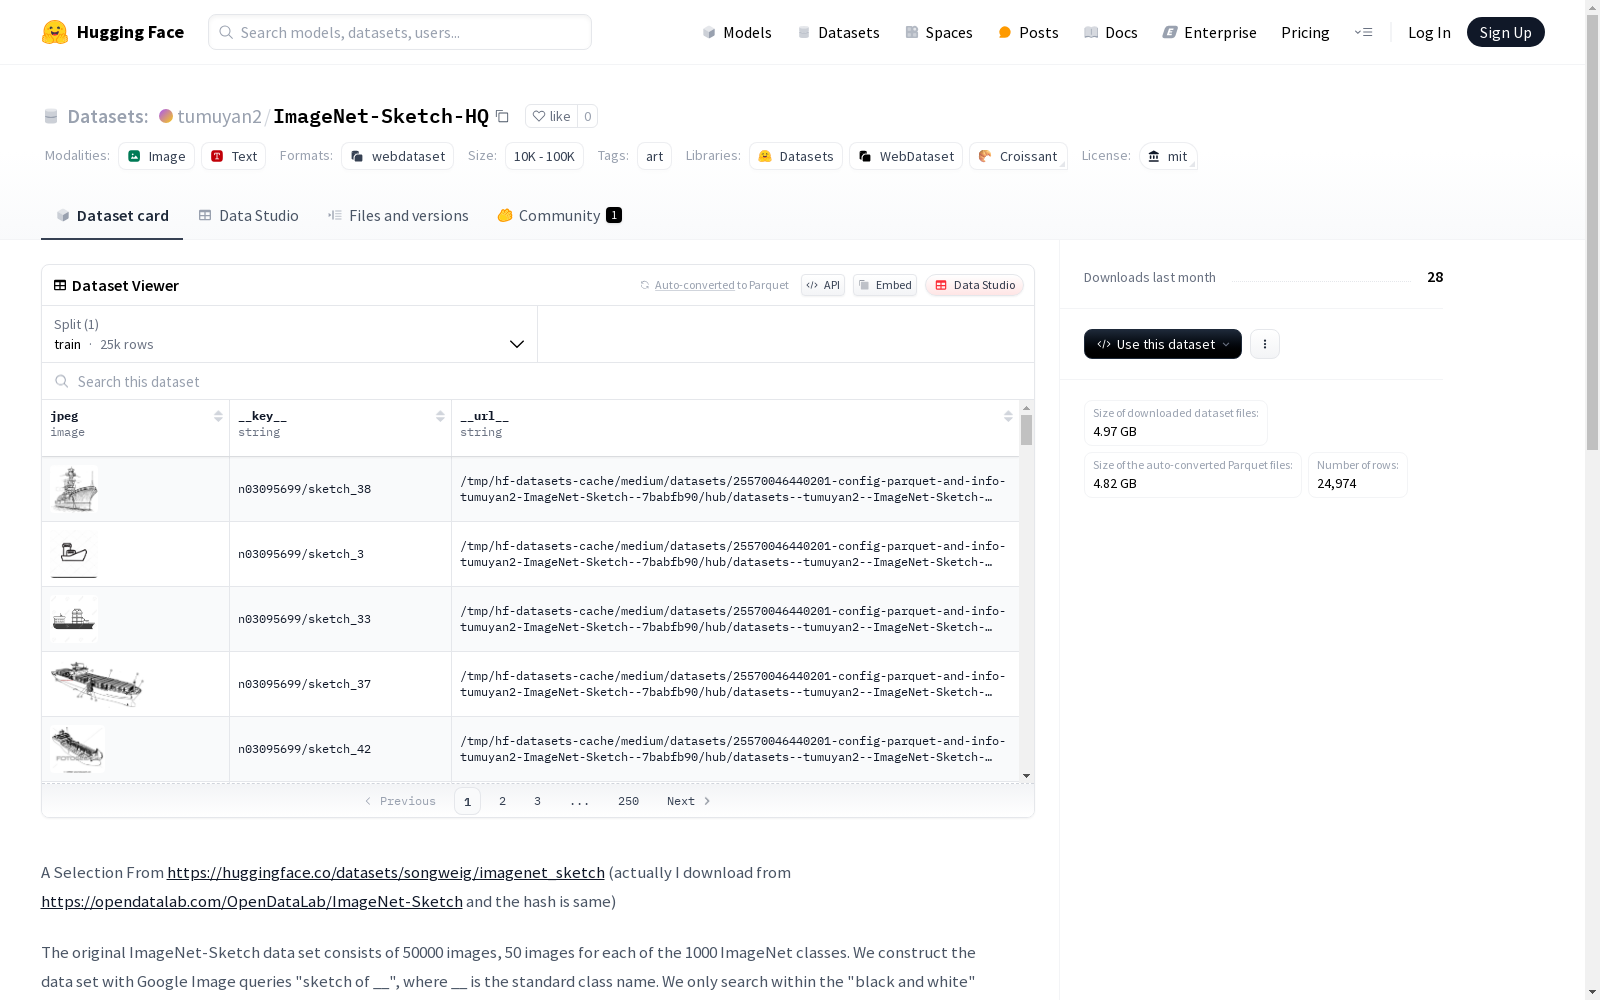This screenshot has width=1600, height=1000.
Task: Click the Embed button
Action: pyautogui.click(x=885, y=285)
